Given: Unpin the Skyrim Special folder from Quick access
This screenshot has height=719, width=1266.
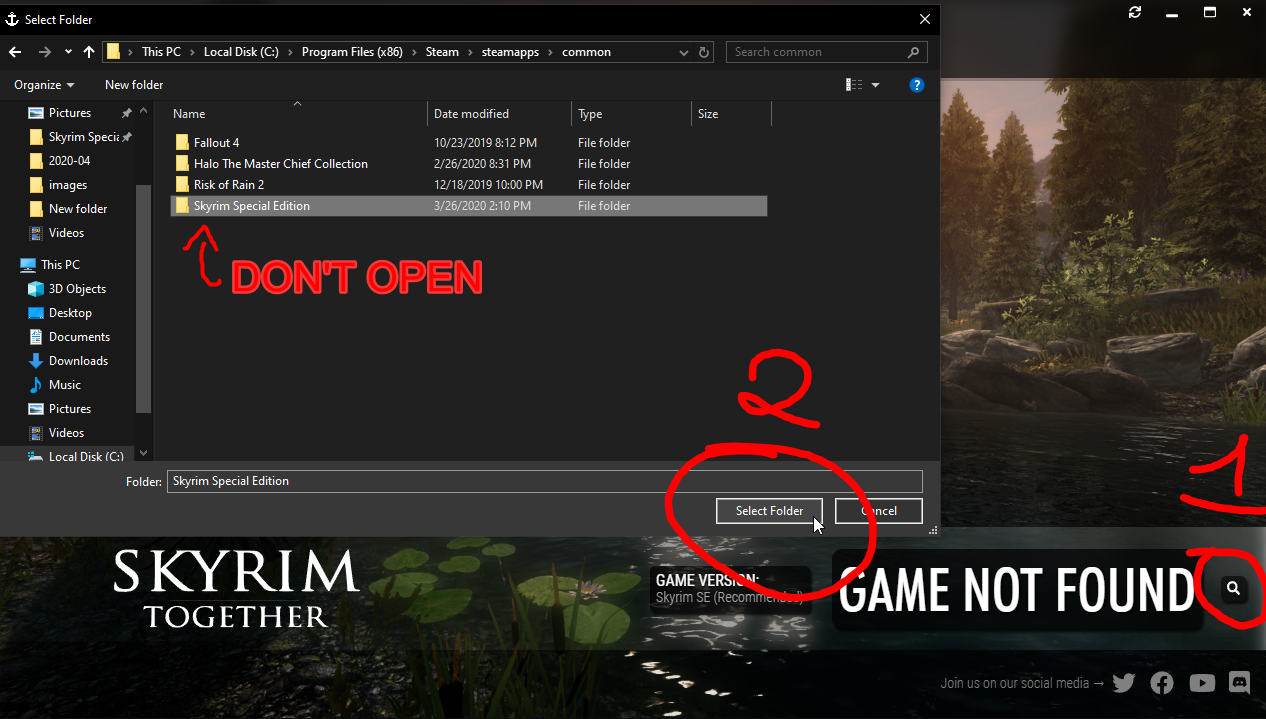Looking at the screenshot, I should 128,136.
